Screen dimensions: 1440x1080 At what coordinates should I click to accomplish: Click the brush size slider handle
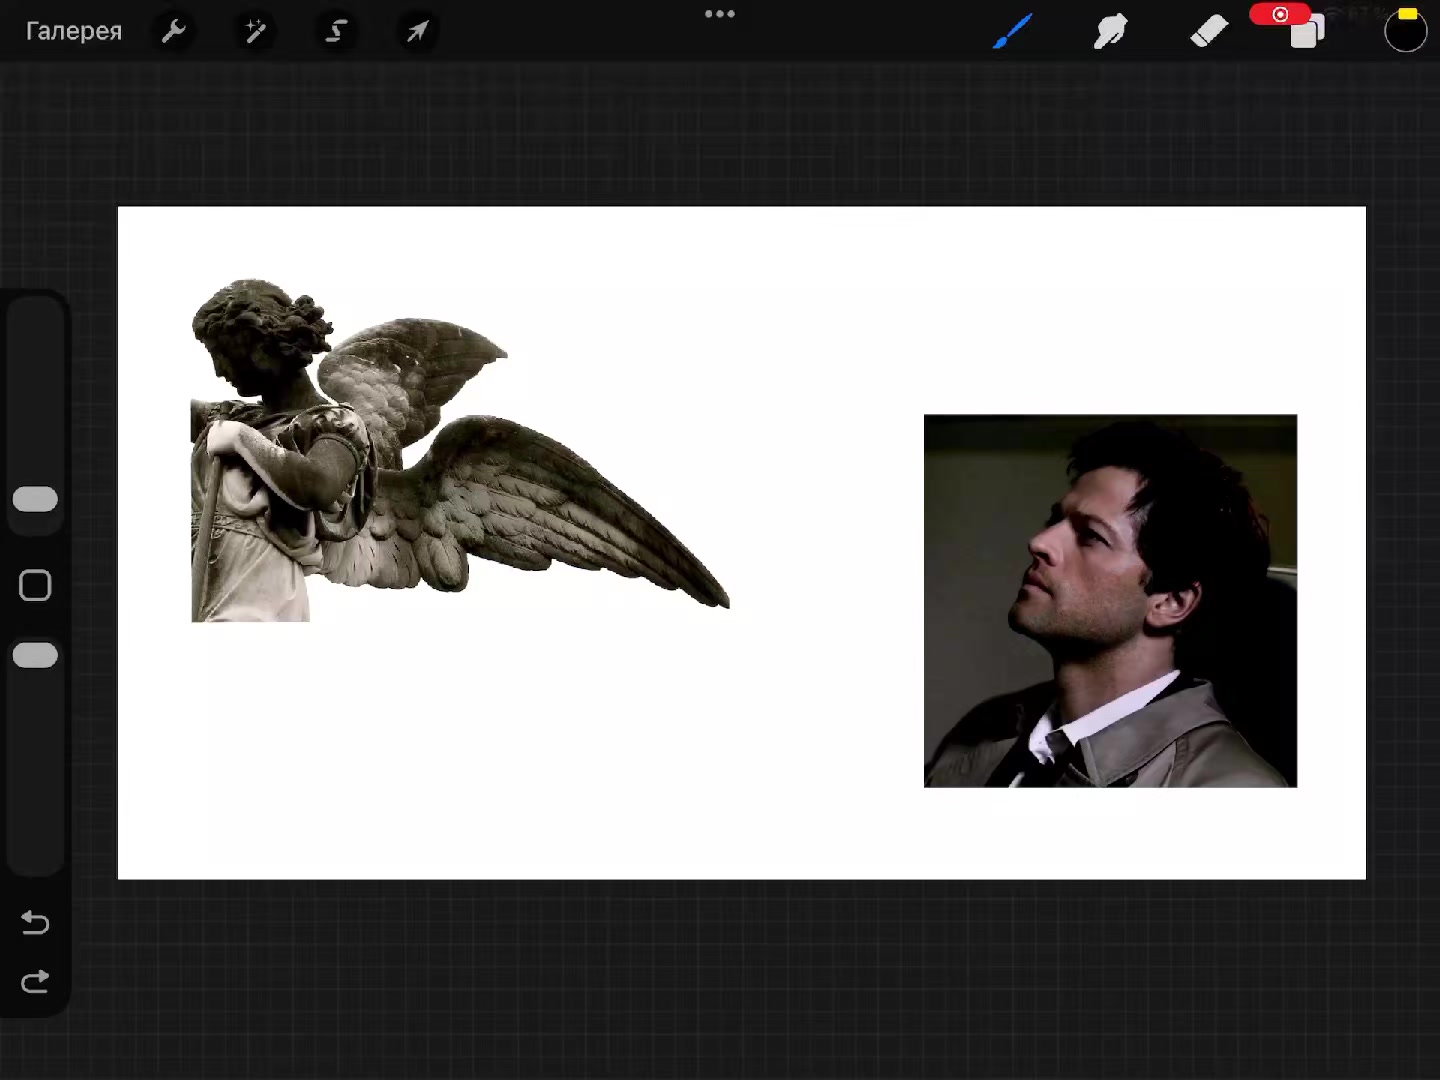pyautogui.click(x=35, y=499)
